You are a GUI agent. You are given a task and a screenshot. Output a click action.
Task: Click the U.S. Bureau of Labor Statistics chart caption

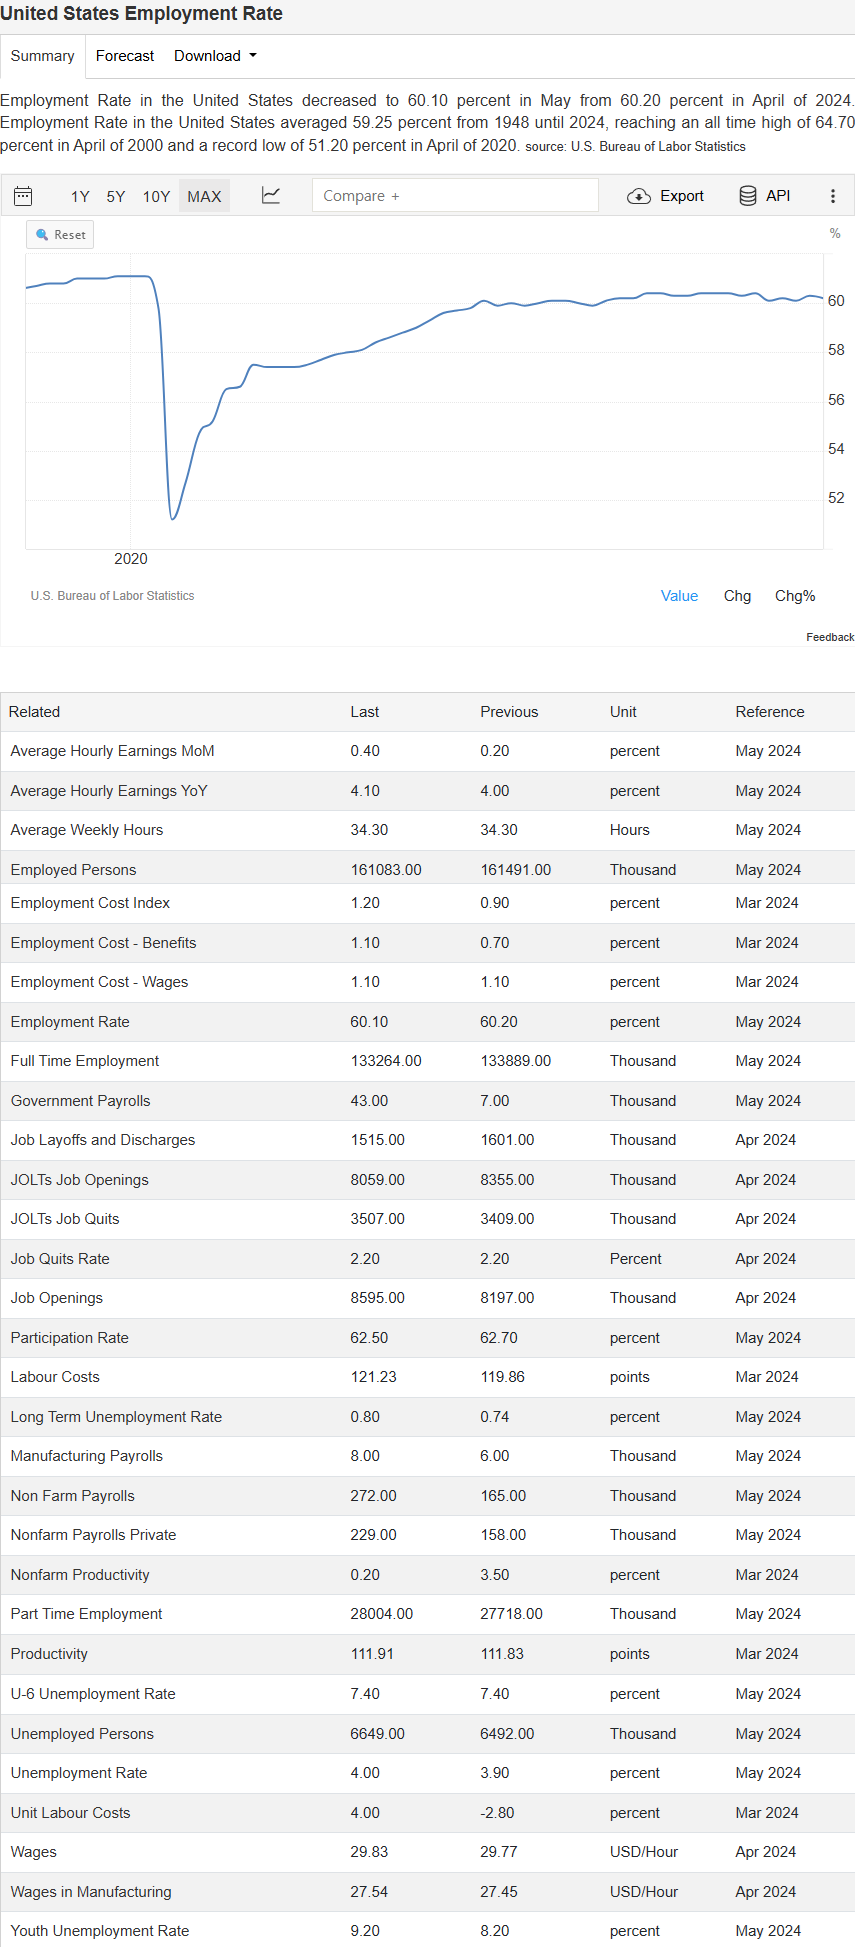point(112,596)
